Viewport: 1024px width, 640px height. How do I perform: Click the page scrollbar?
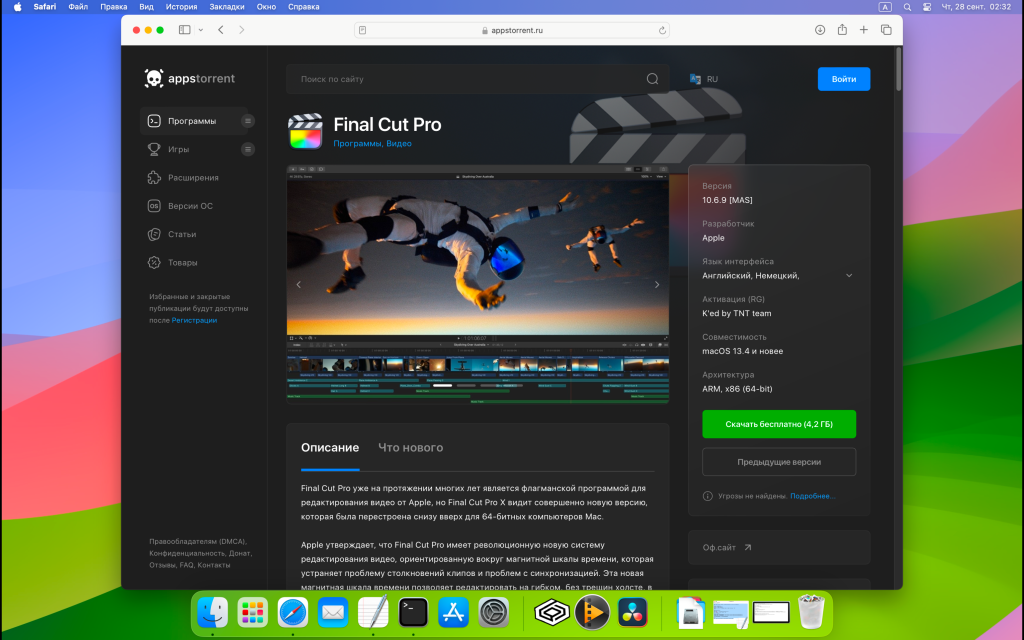pos(899,69)
